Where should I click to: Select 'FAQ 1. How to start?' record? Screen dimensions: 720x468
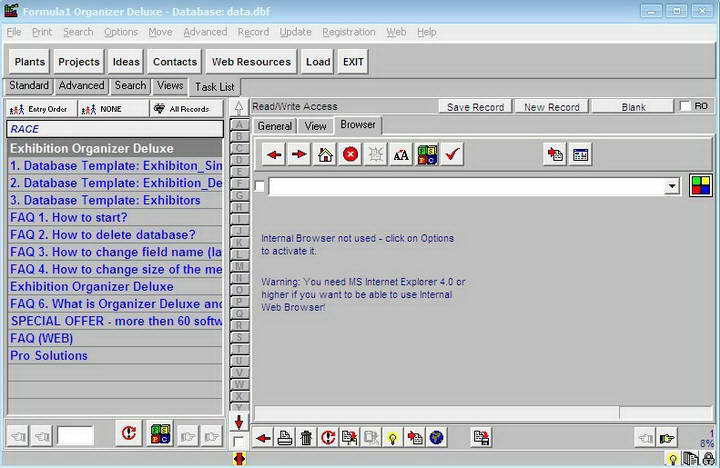coord(115,217)
